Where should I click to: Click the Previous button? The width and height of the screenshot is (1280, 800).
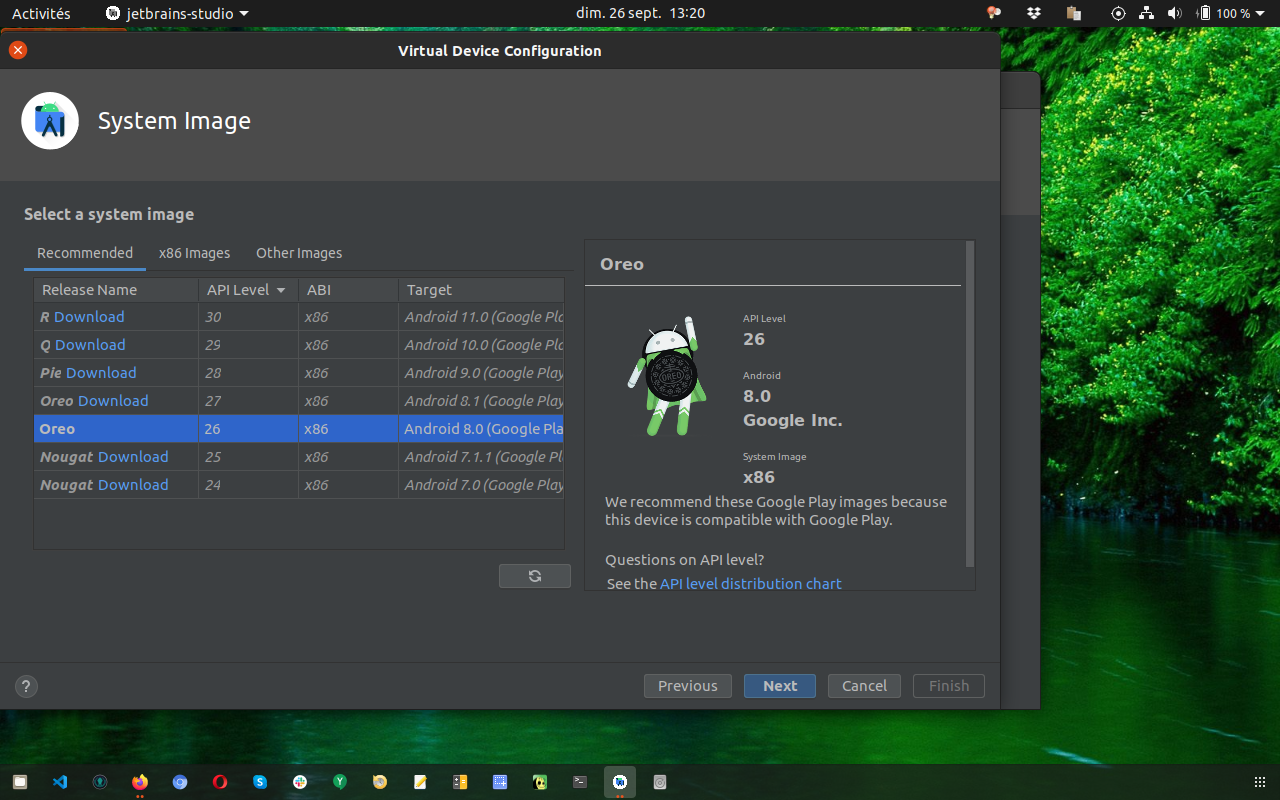click(688, 686)
